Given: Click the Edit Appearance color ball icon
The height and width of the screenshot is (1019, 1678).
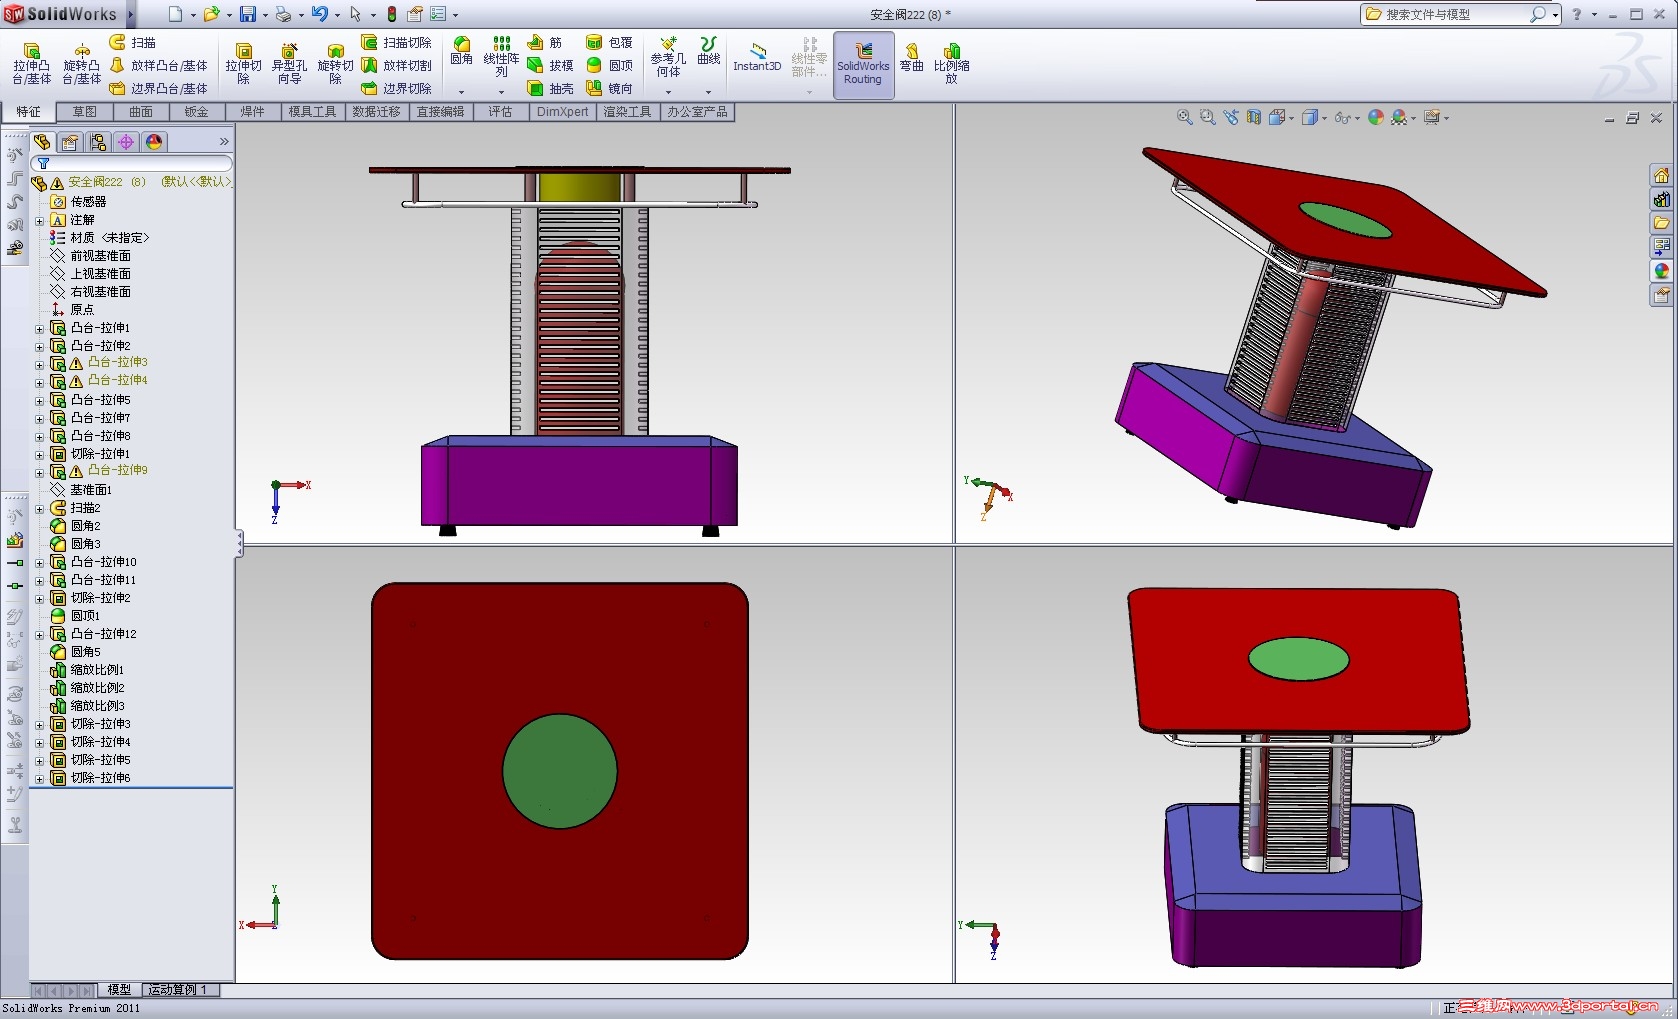Looking at the screenshot, I should (x=1376, y=117).
